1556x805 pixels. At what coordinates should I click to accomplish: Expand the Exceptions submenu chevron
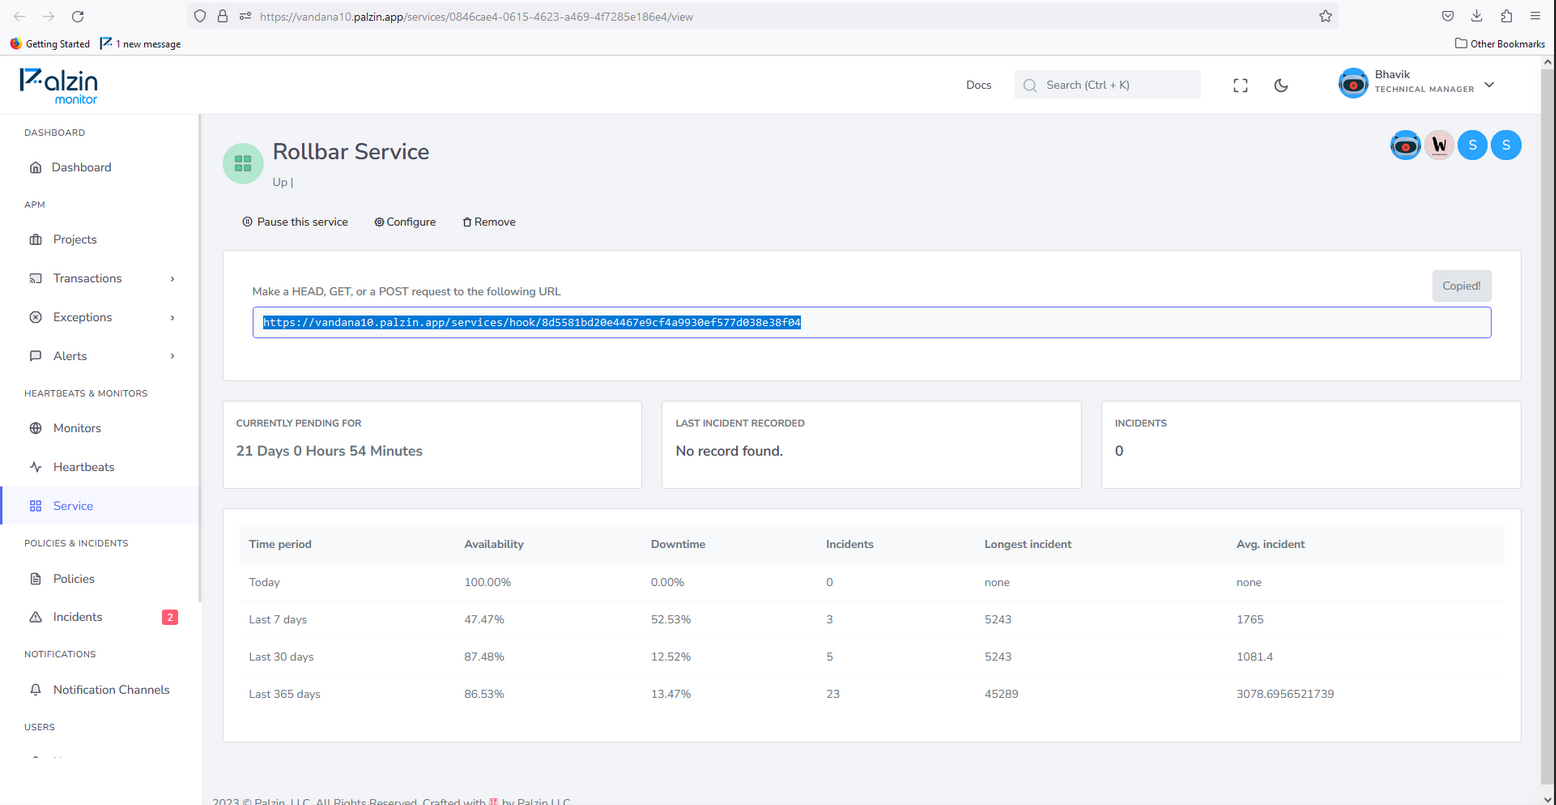click(x=172, y=318)
